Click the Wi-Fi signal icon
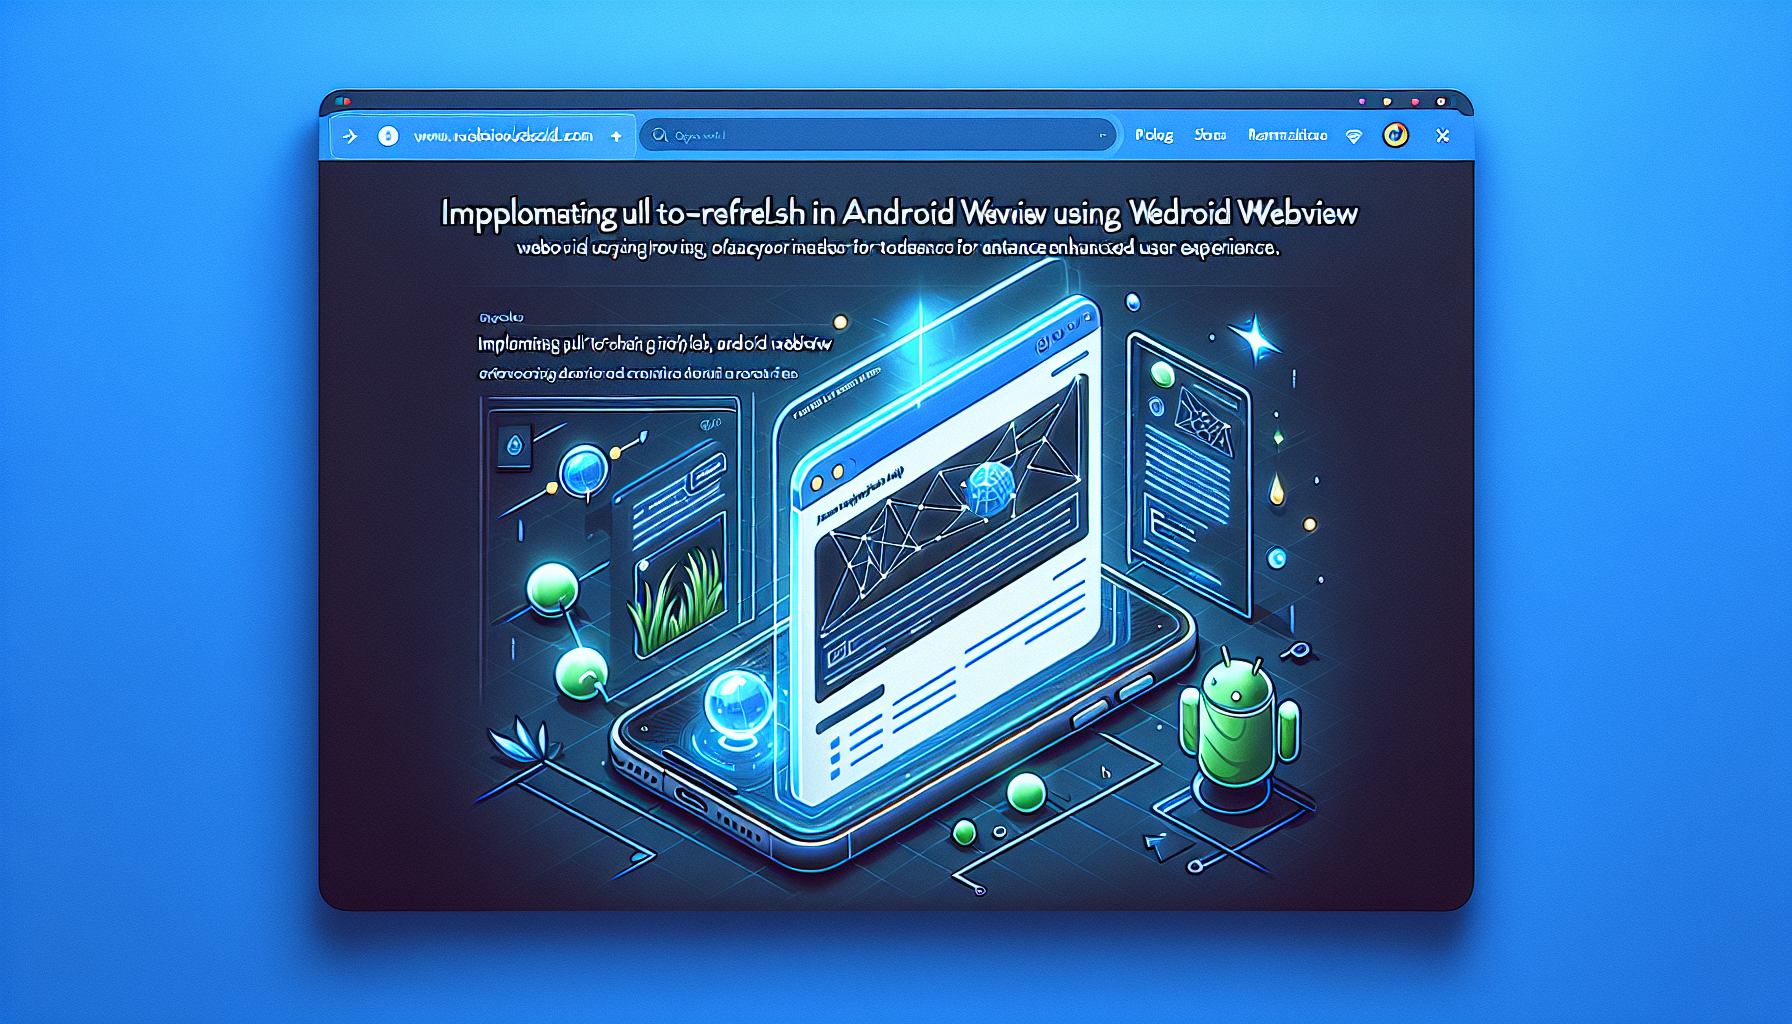The width and height of the screenshot is (1792, 1024). coord(1354,136)
